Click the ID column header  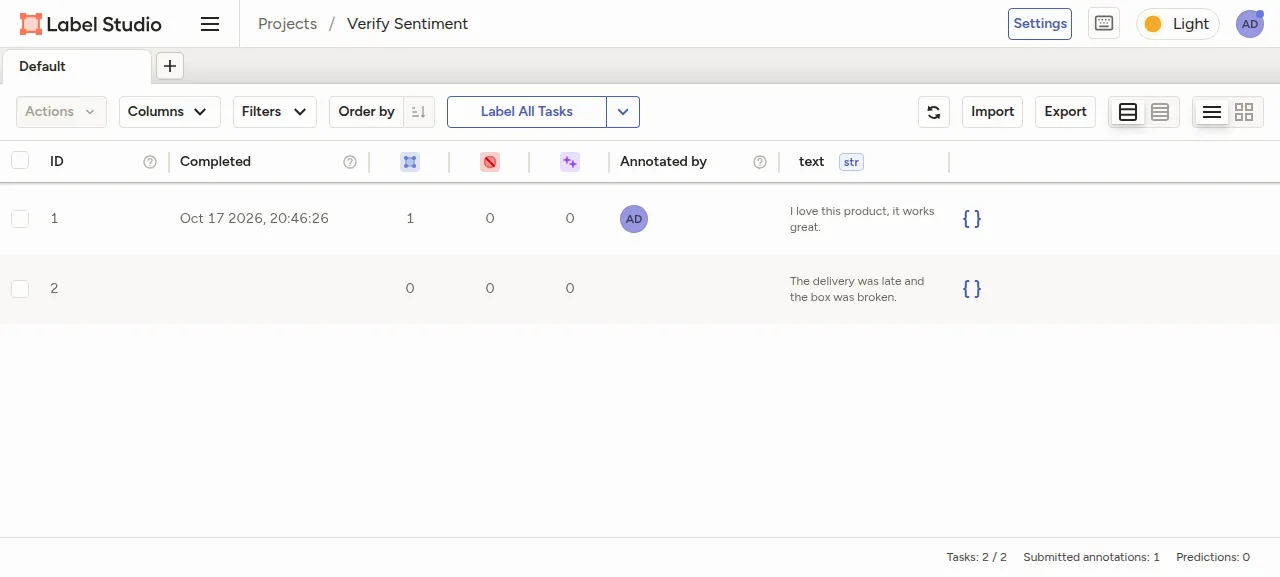(x=57, y=162)
